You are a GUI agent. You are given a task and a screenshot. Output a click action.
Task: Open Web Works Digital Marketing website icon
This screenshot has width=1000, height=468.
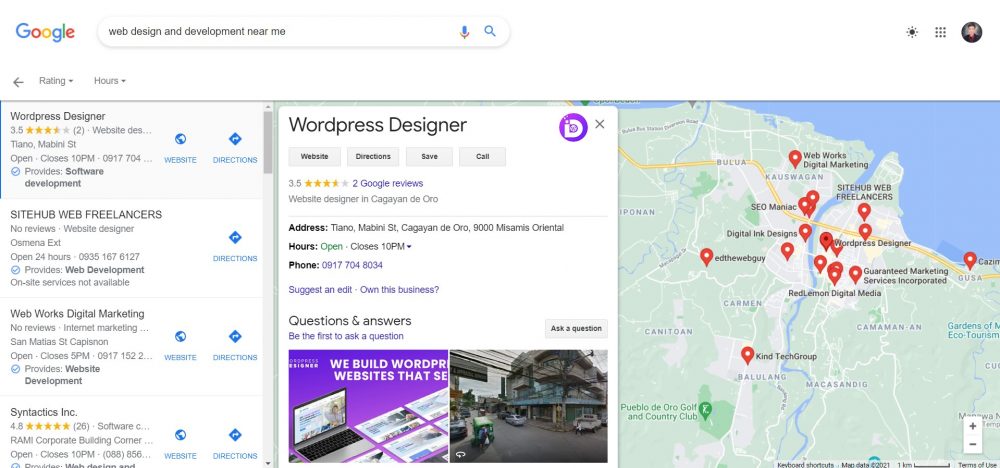coord(180,336)
